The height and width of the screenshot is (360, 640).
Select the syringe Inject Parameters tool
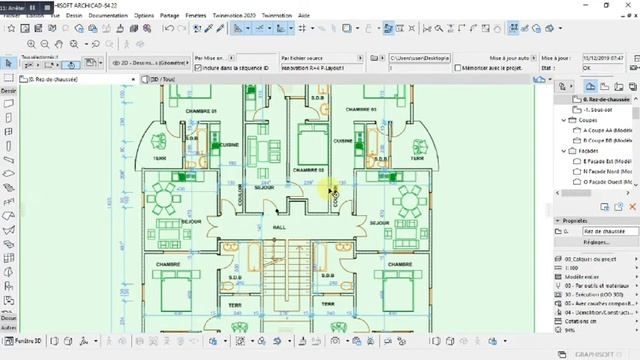pyautogui.click(x=220, y=28)
